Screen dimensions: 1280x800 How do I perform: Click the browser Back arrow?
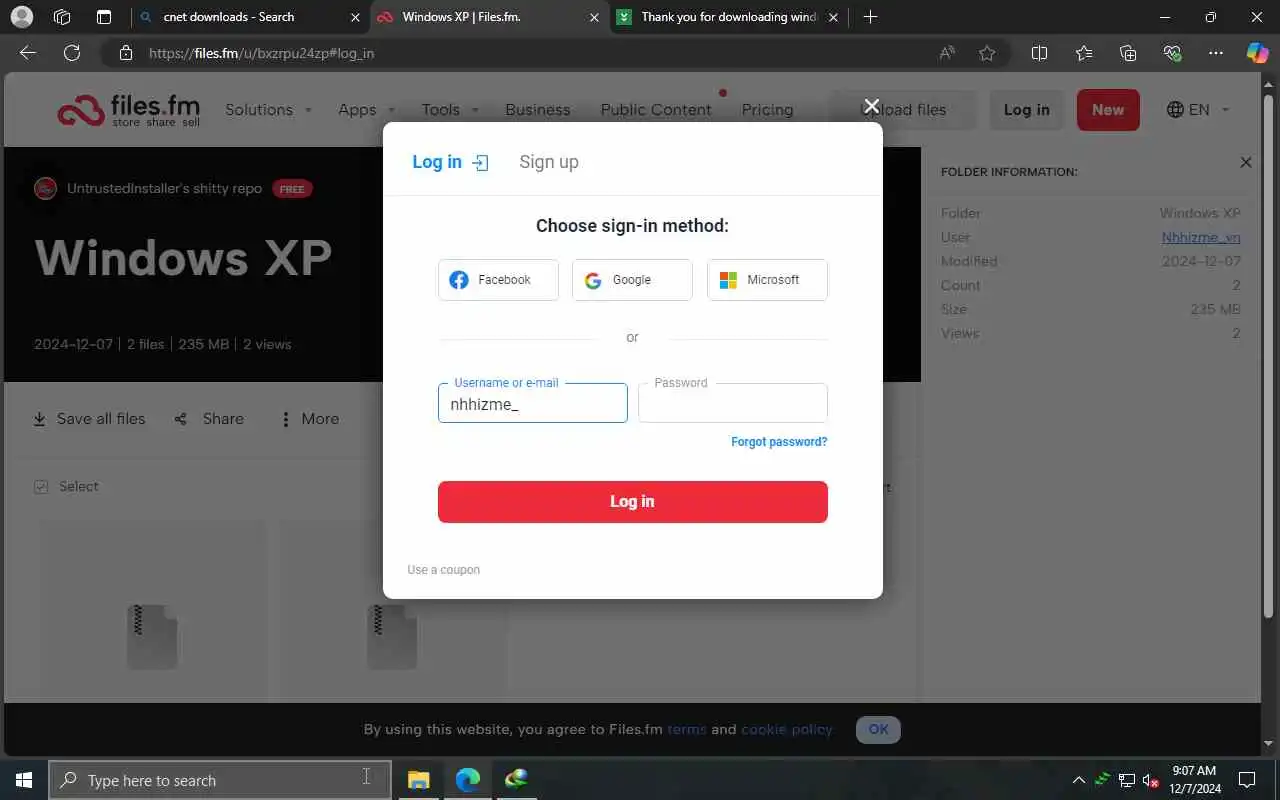point(28,53)
